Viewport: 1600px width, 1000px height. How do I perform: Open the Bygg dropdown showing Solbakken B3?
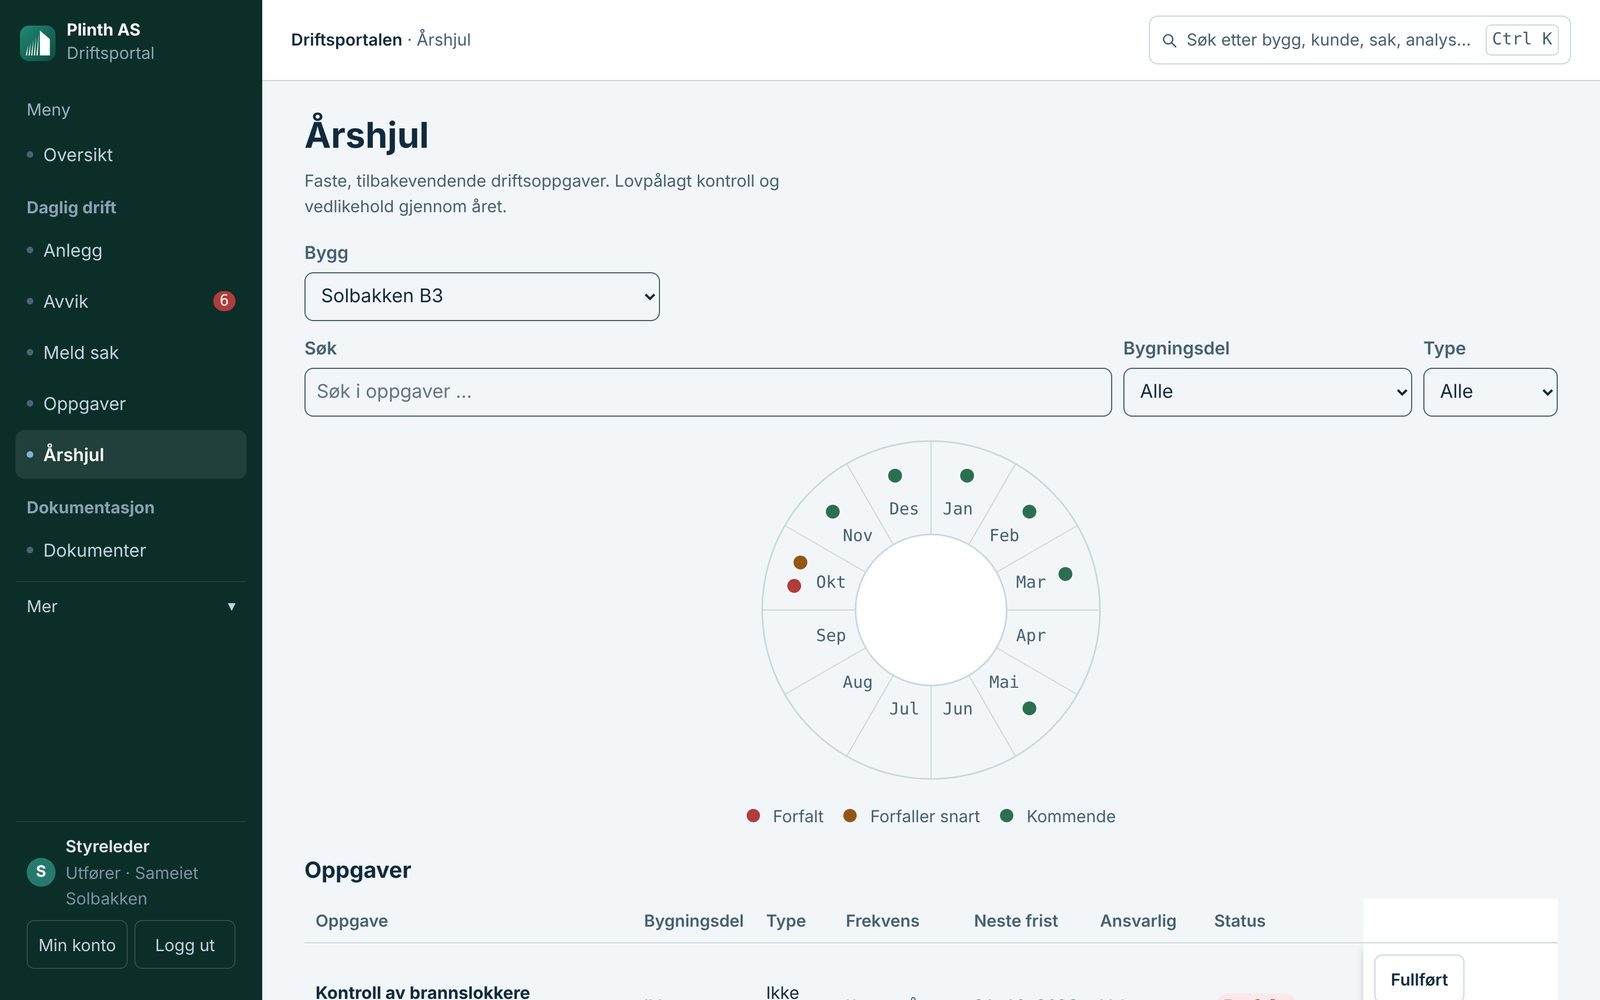[482, 297]
